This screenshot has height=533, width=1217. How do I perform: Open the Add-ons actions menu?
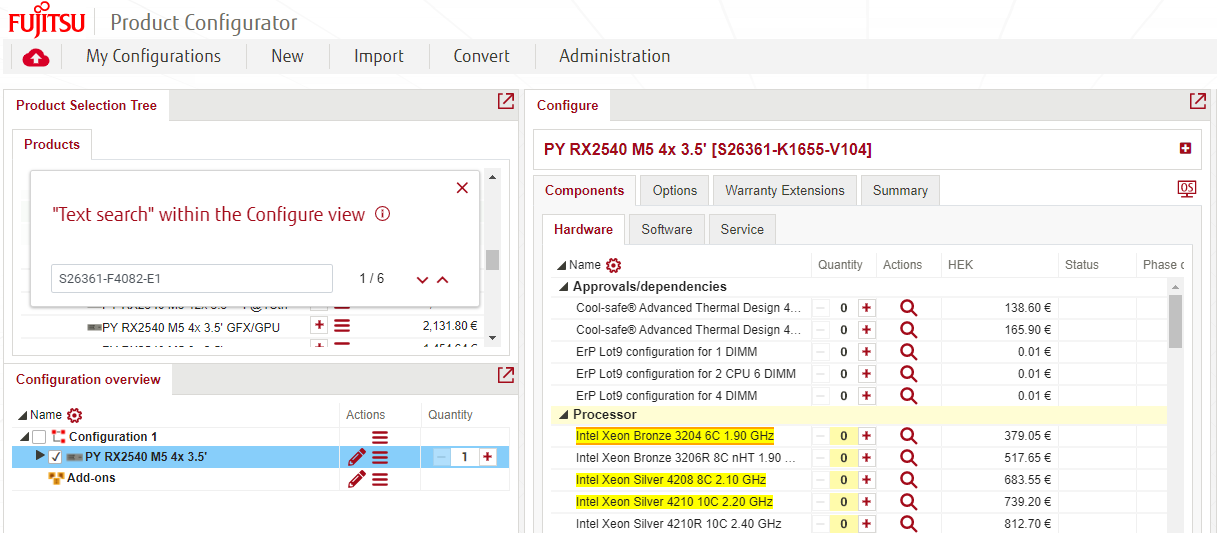coord(380,479)
